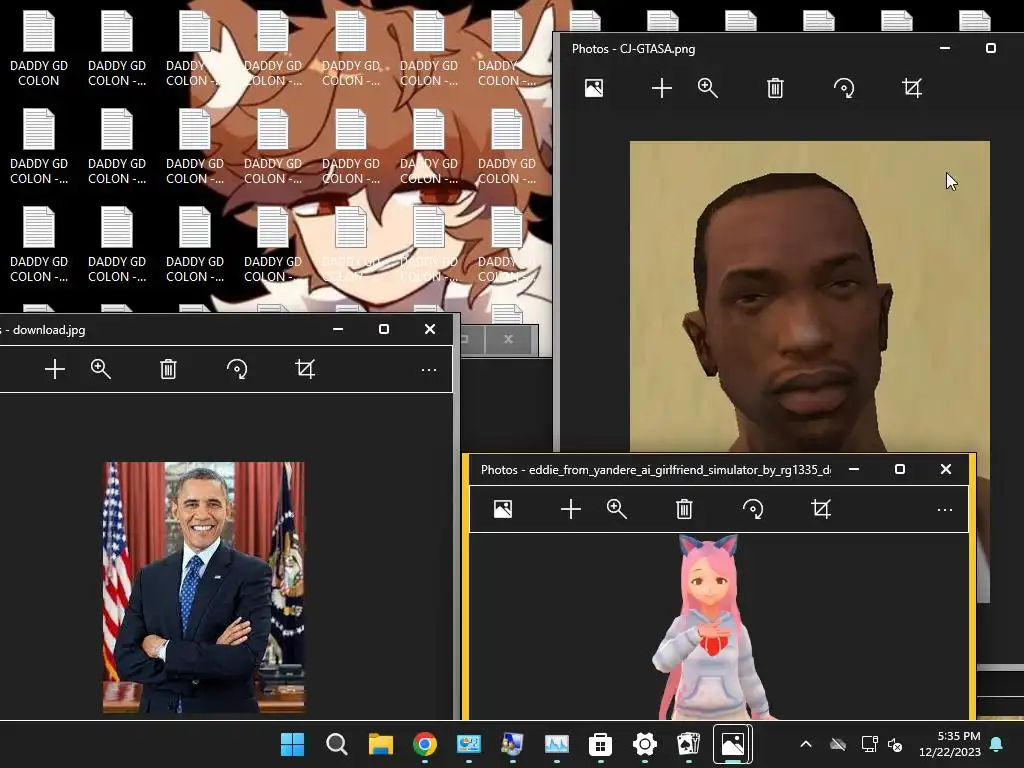Zoom in on CJ-GTASA.png photo
The image size is (1024, 768).
(x=708, y=88)
